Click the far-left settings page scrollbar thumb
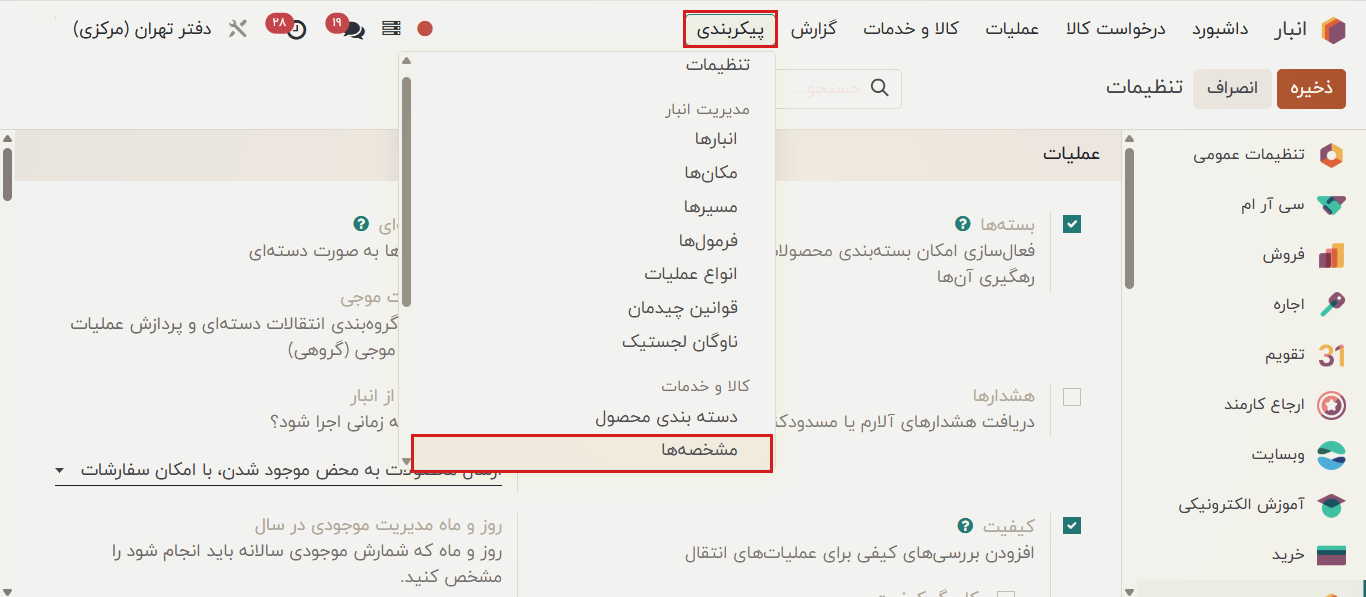Screen dimensions: 1366x597 (x=7, y=174)
